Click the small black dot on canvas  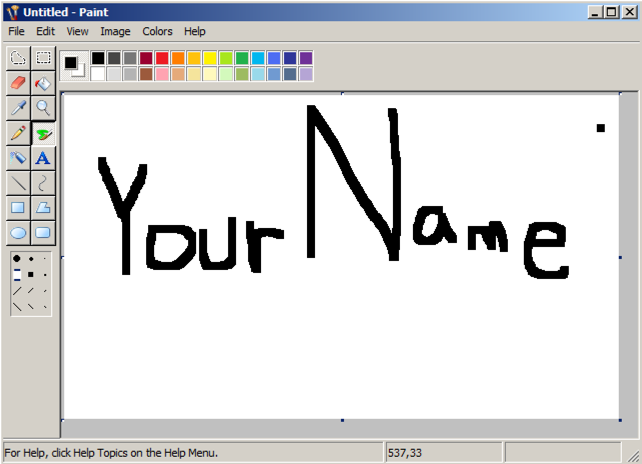[x=600, y=128]
